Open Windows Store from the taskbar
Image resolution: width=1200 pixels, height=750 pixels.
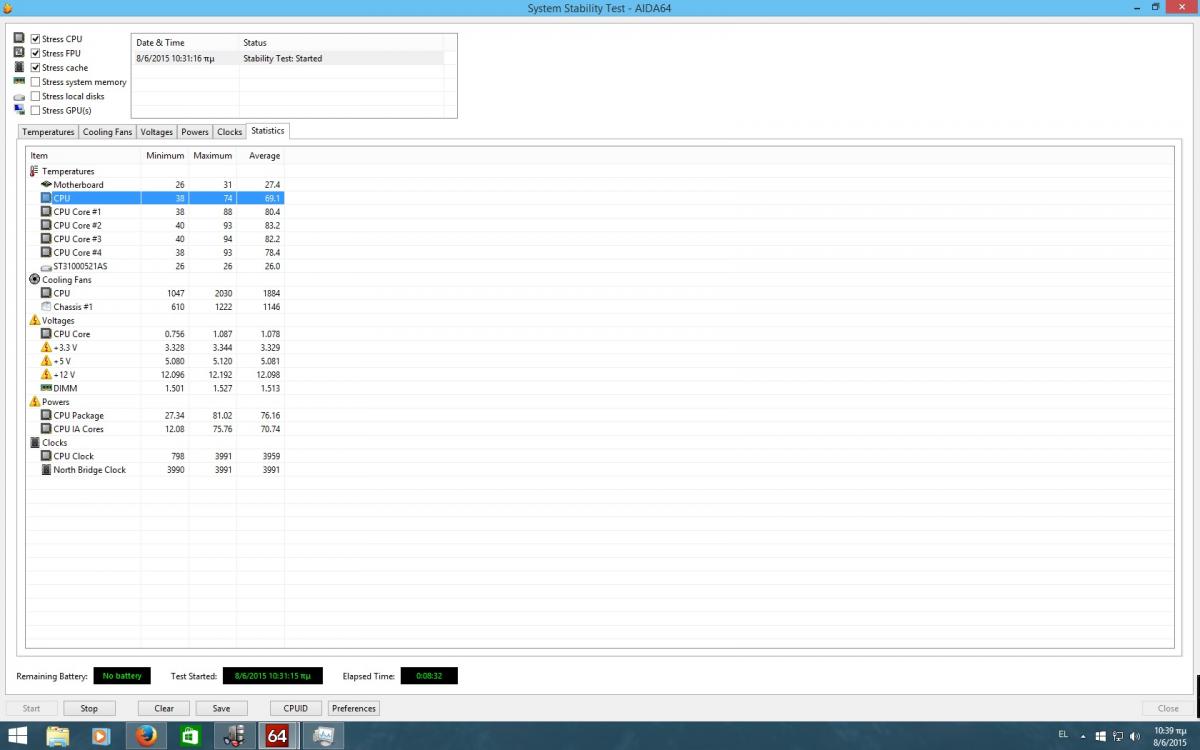tap(190, 736)
